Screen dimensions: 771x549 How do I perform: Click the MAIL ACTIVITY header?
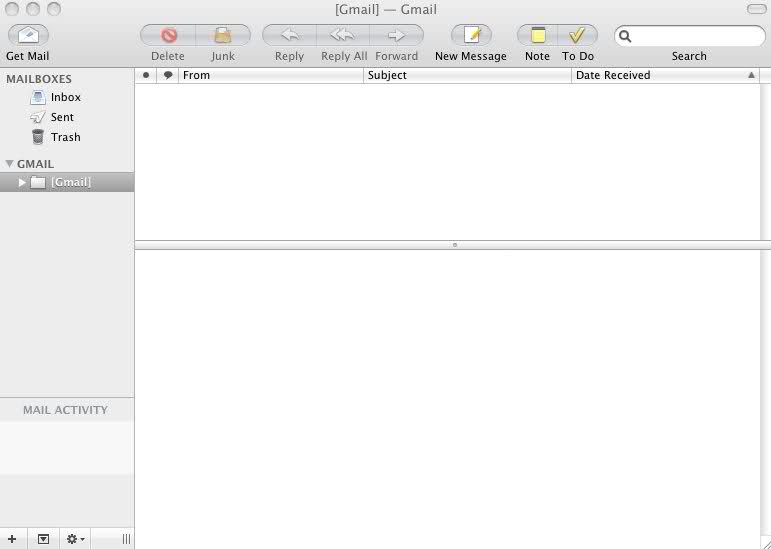coord(65,410)
